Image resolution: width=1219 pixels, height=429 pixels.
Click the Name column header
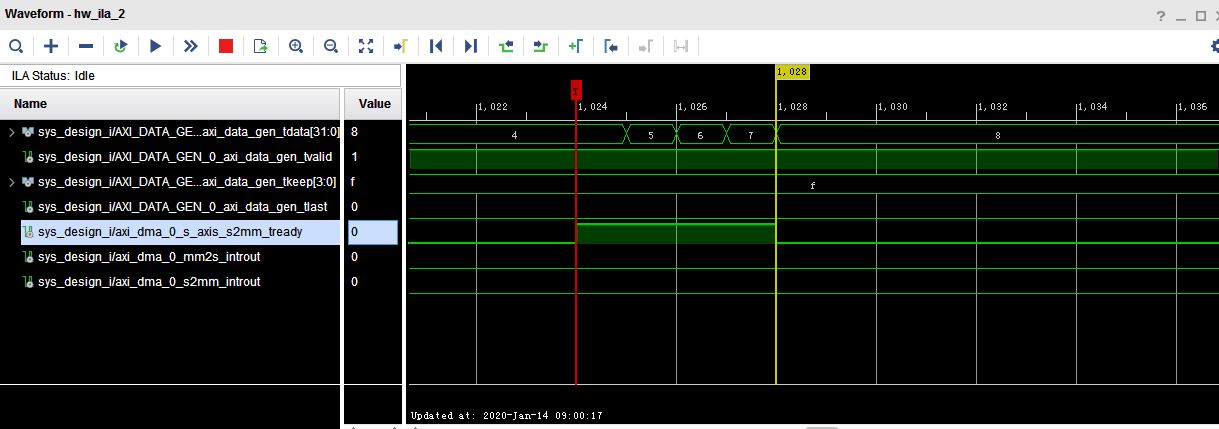click(170, 104)
